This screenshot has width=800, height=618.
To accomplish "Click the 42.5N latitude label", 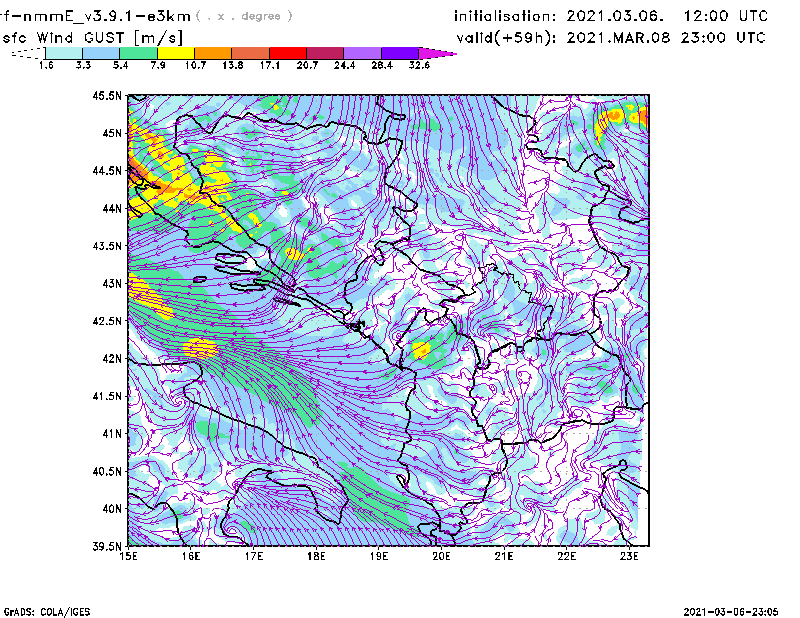I will (x=107, y=321).
